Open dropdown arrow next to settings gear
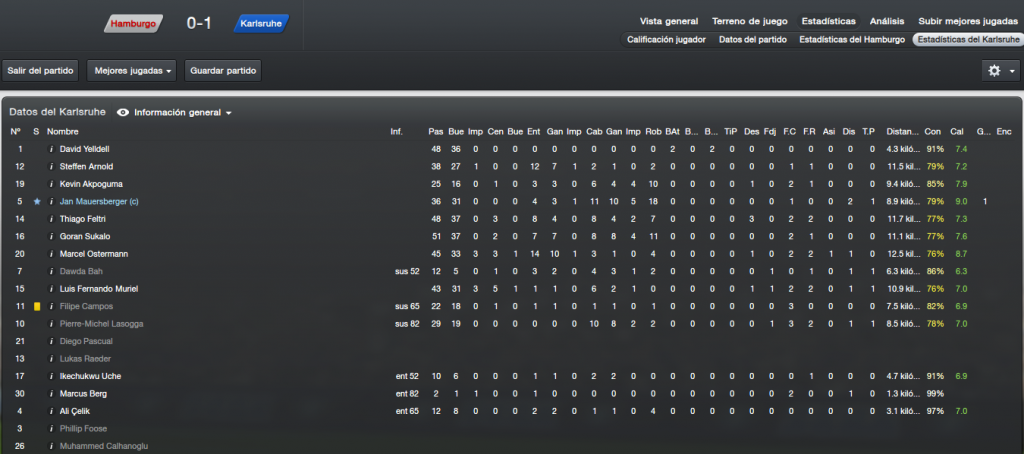1024x454 pixels. pos(1012,71)
